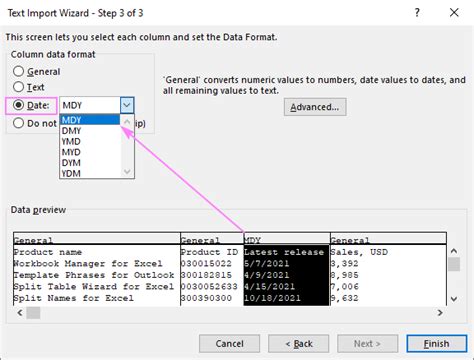
Task: Click the preview horizontal scroll-right arrow
Action: (x=440, y=313)
